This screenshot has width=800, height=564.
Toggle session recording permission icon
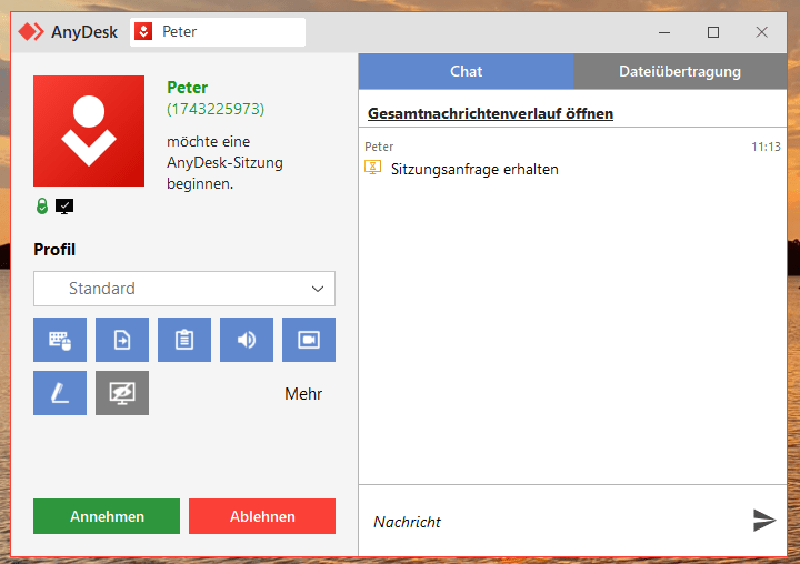coord(308,340)
